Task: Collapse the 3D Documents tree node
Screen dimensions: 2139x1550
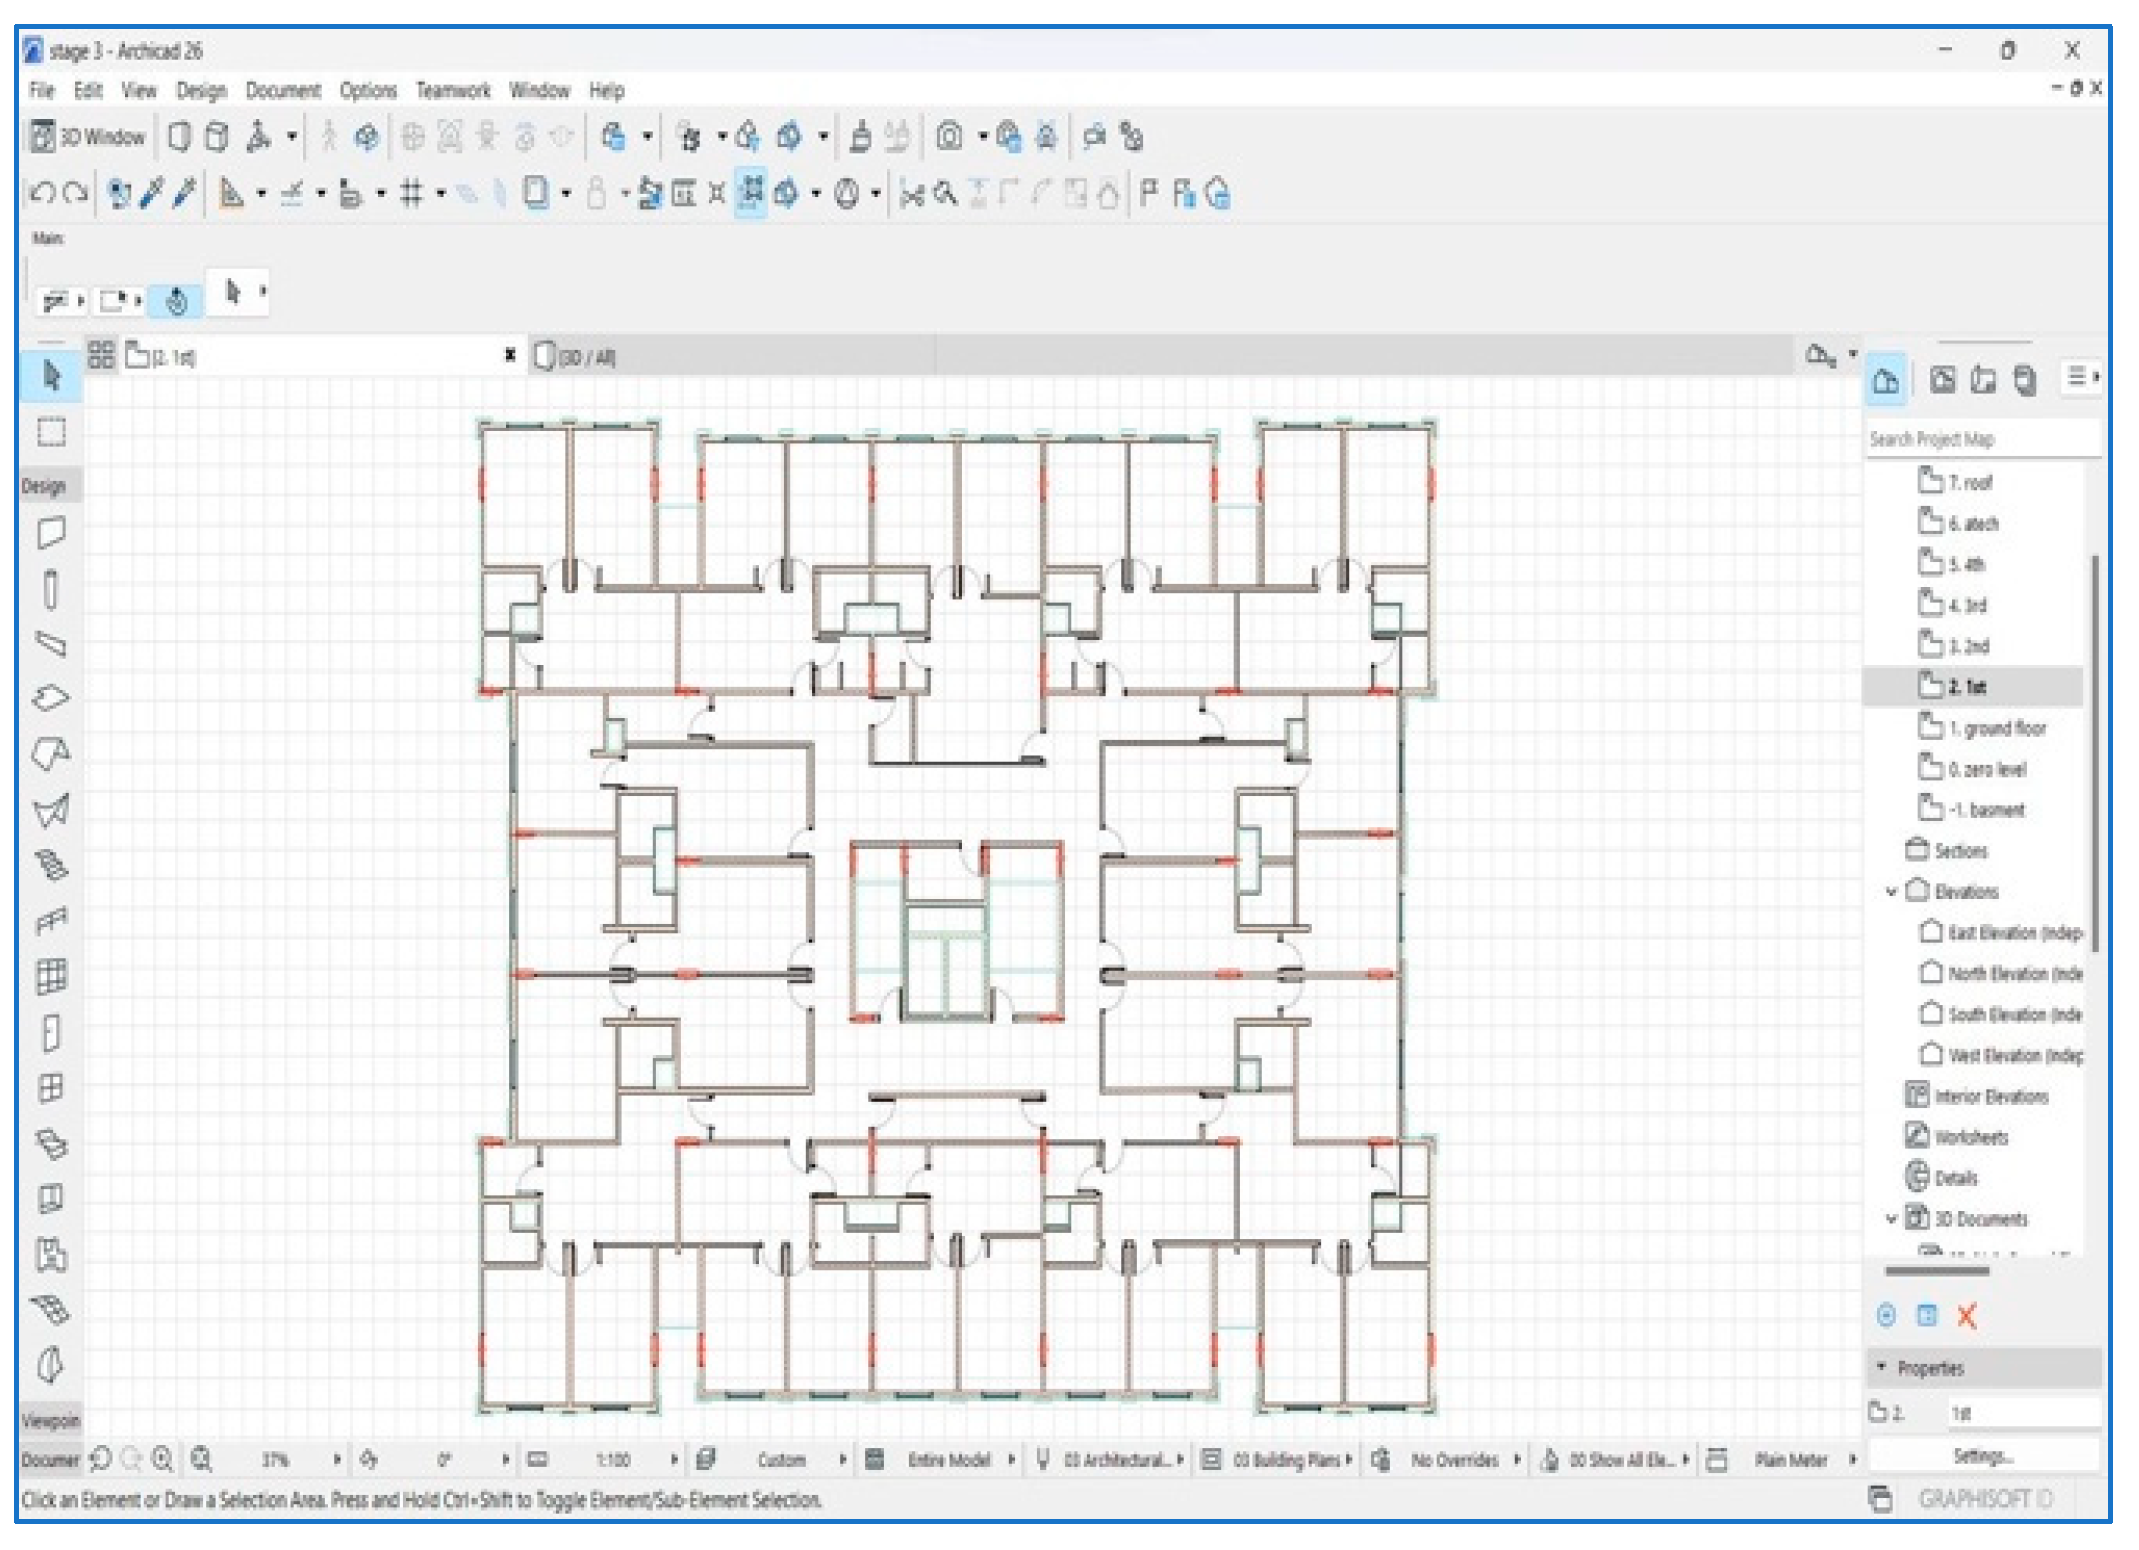Action: (x=1891, y=1219)
